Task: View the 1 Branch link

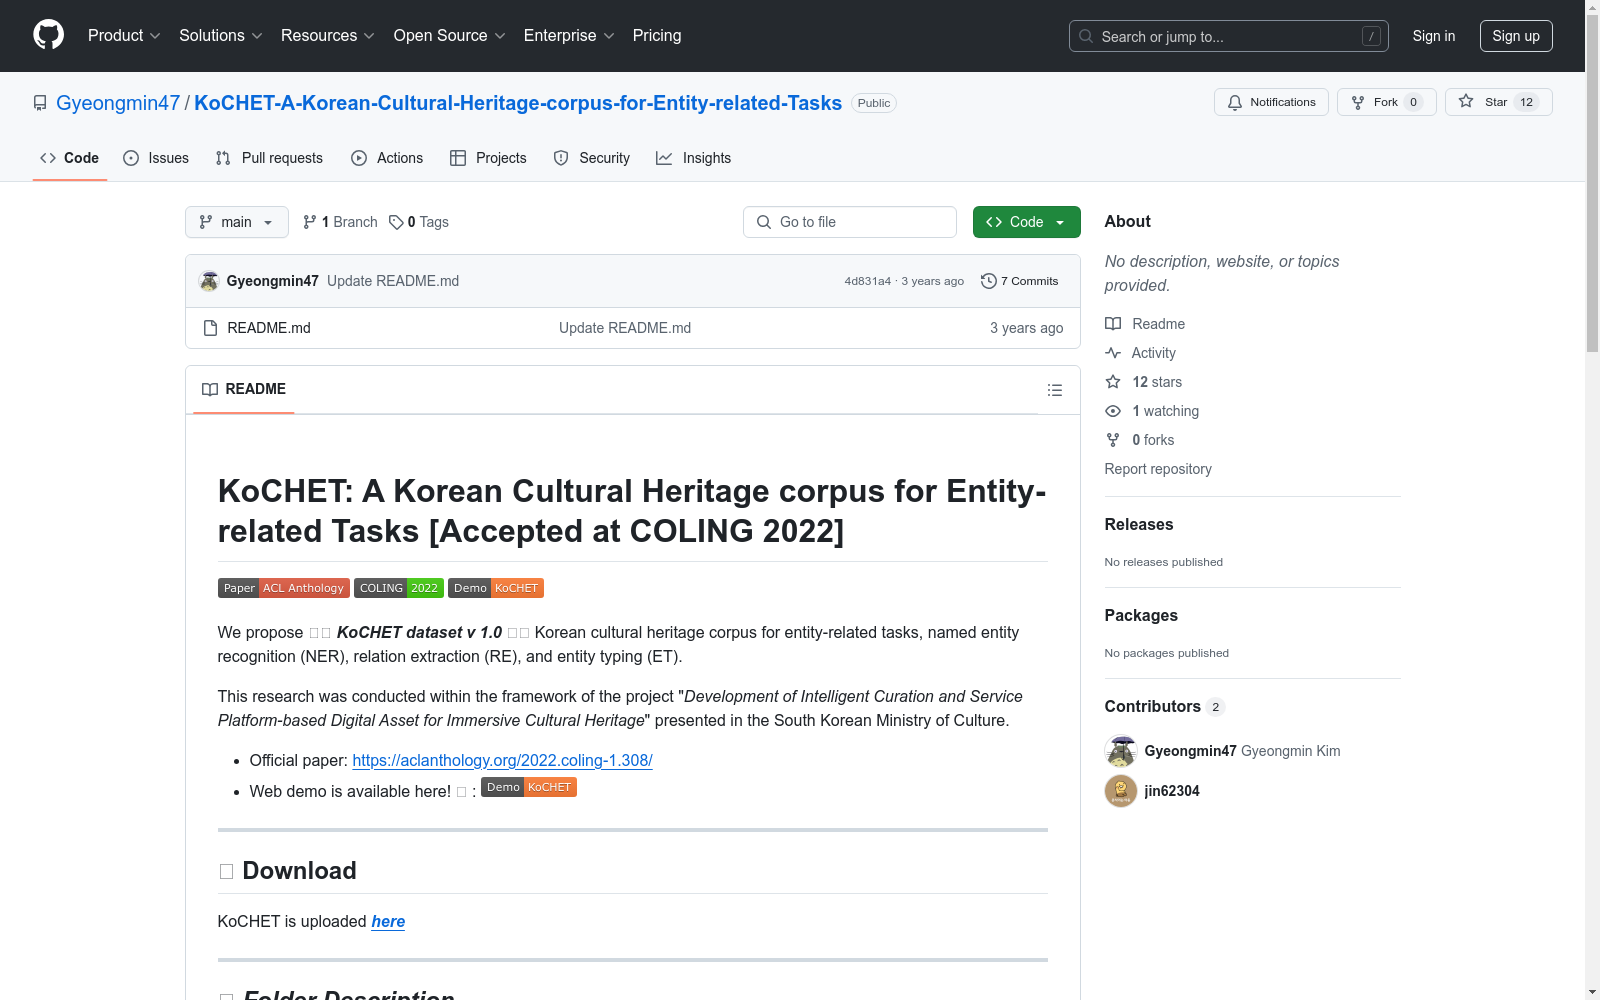Action: (x=340, y=222)
